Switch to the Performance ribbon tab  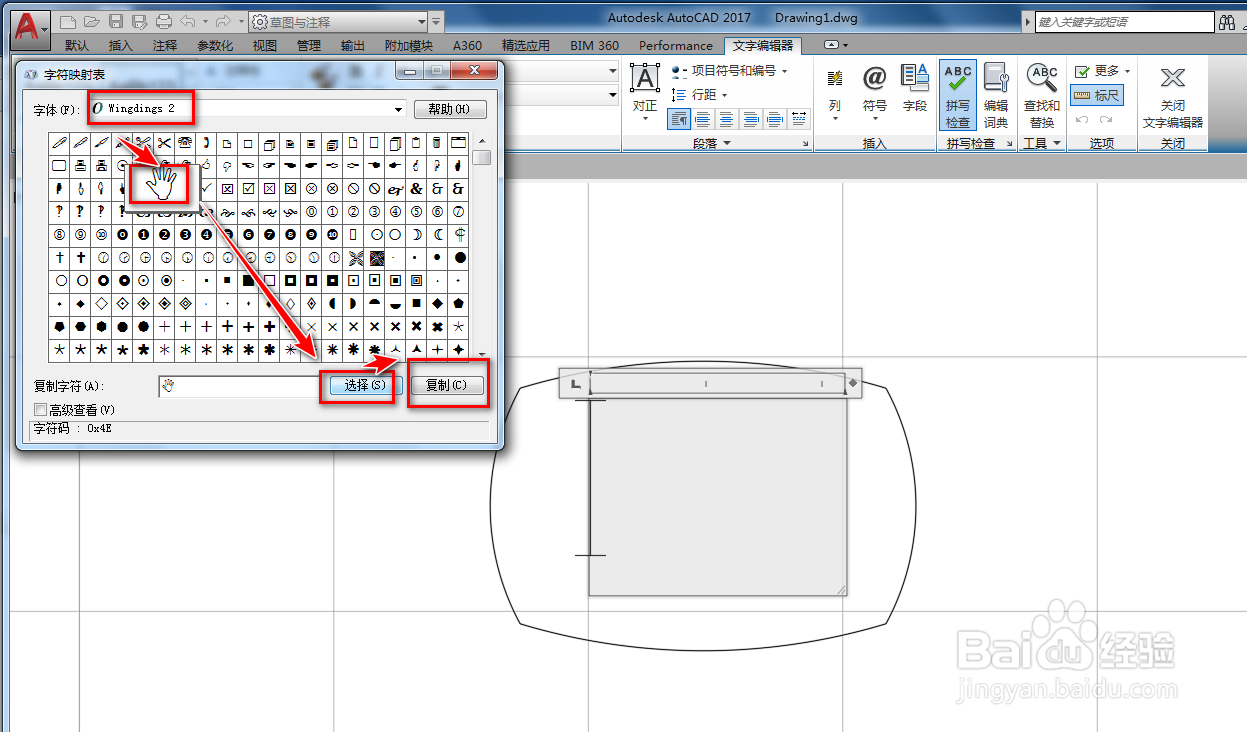coord(676,46)
